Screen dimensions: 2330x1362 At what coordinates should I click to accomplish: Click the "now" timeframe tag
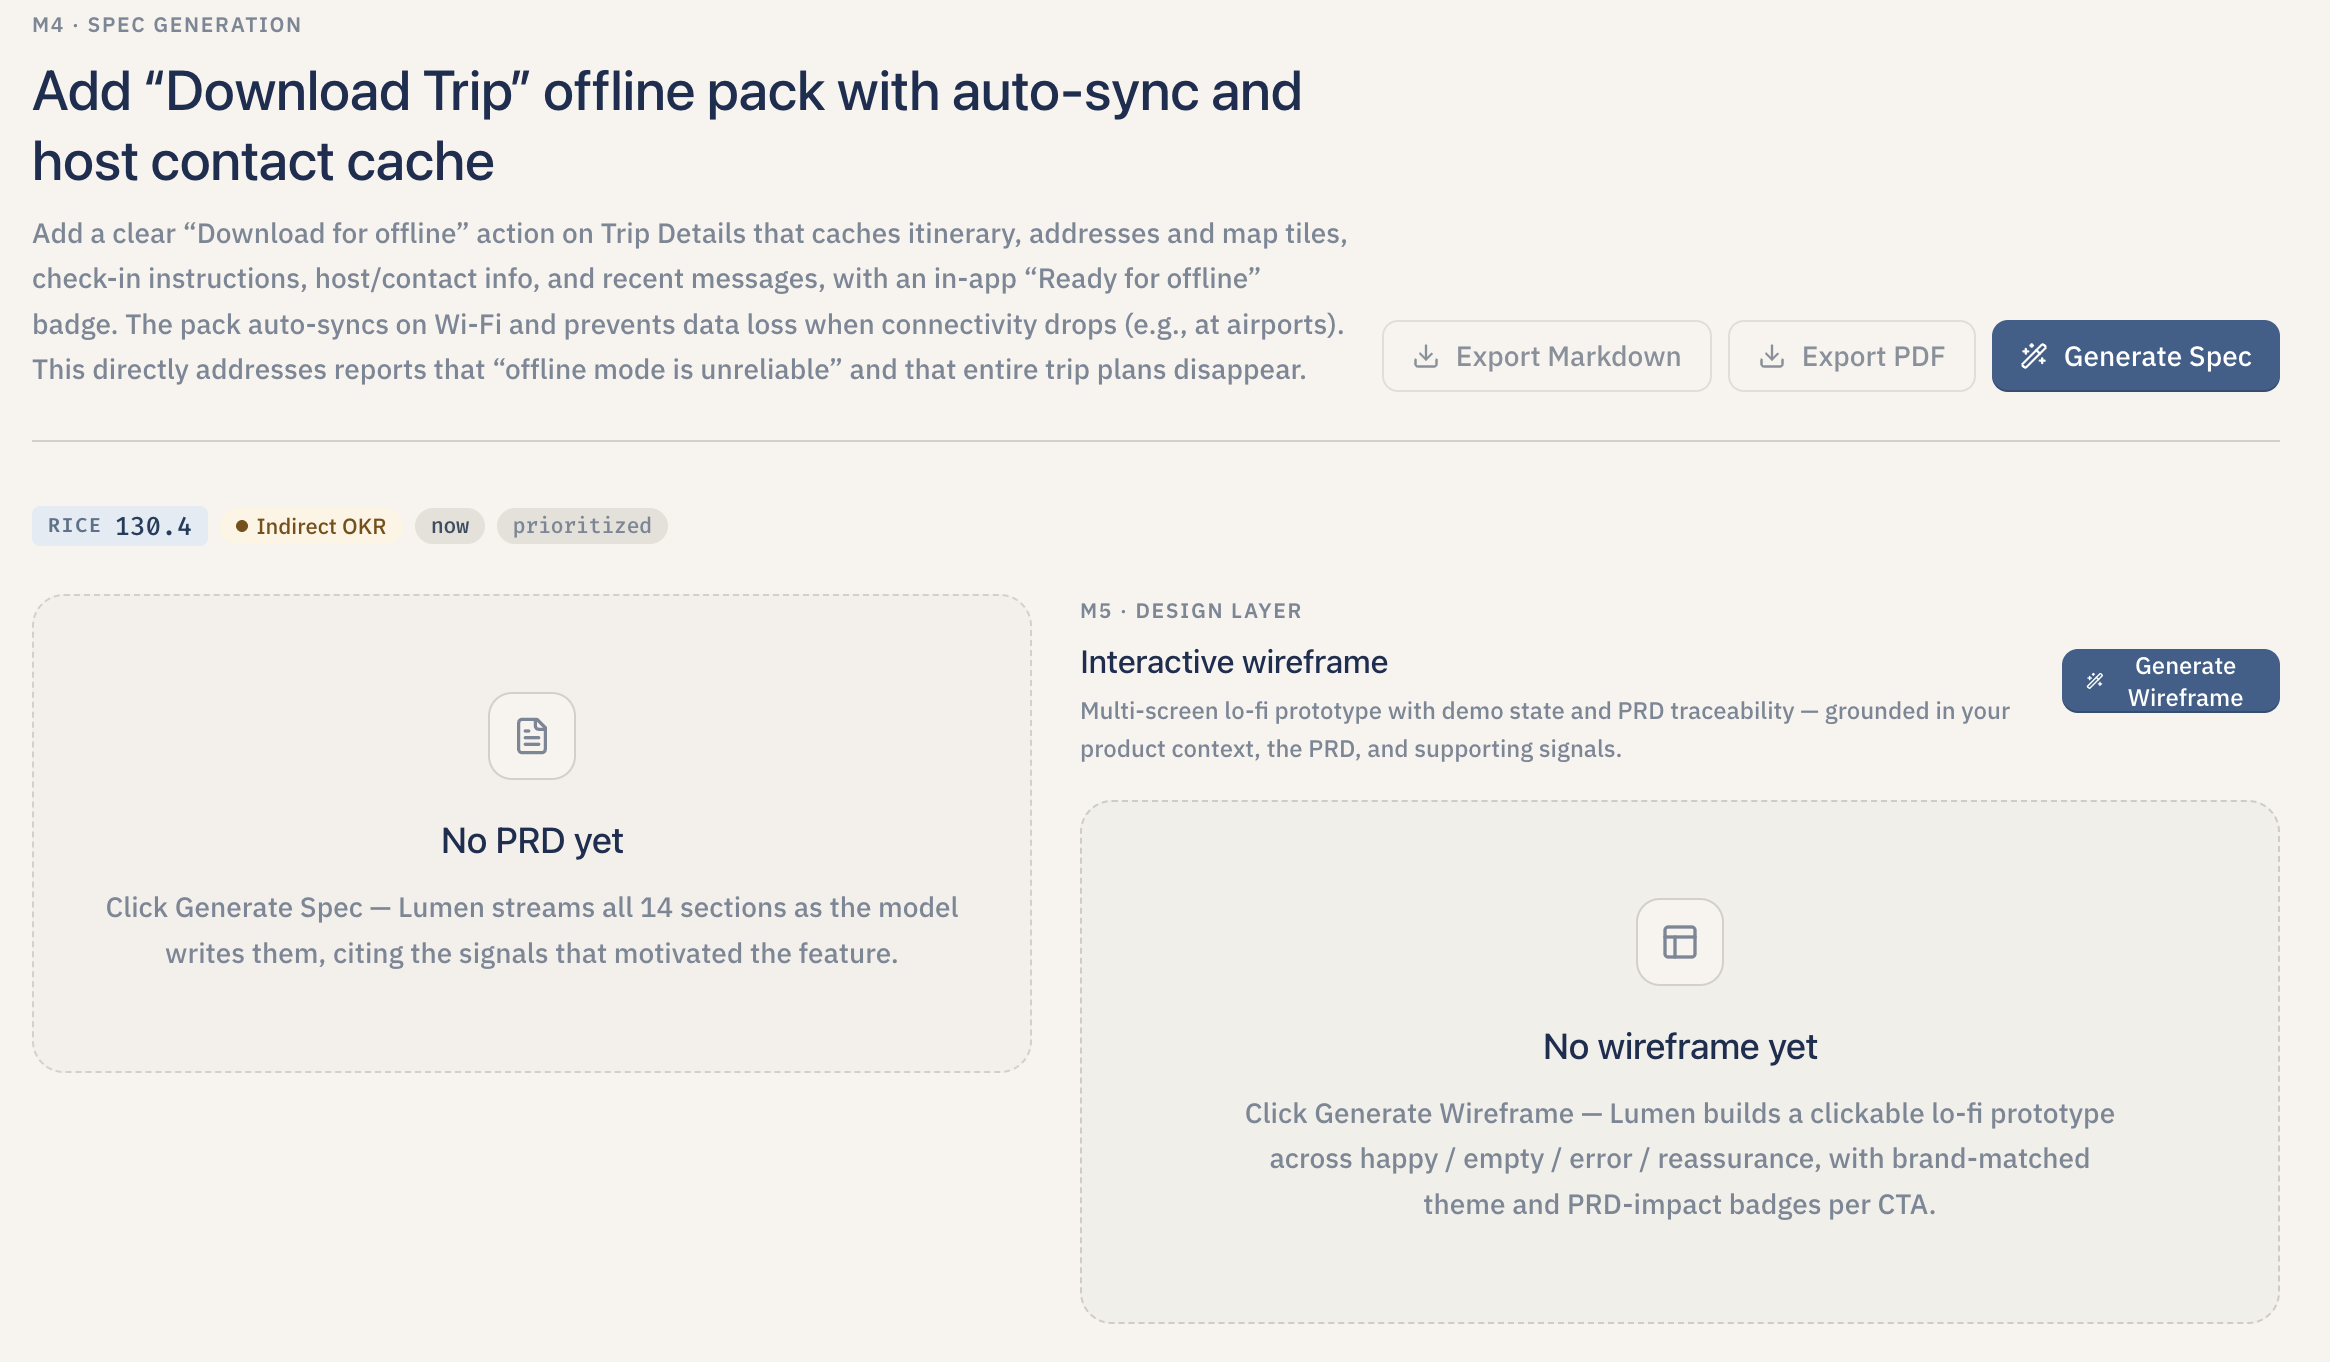point(450,526)
